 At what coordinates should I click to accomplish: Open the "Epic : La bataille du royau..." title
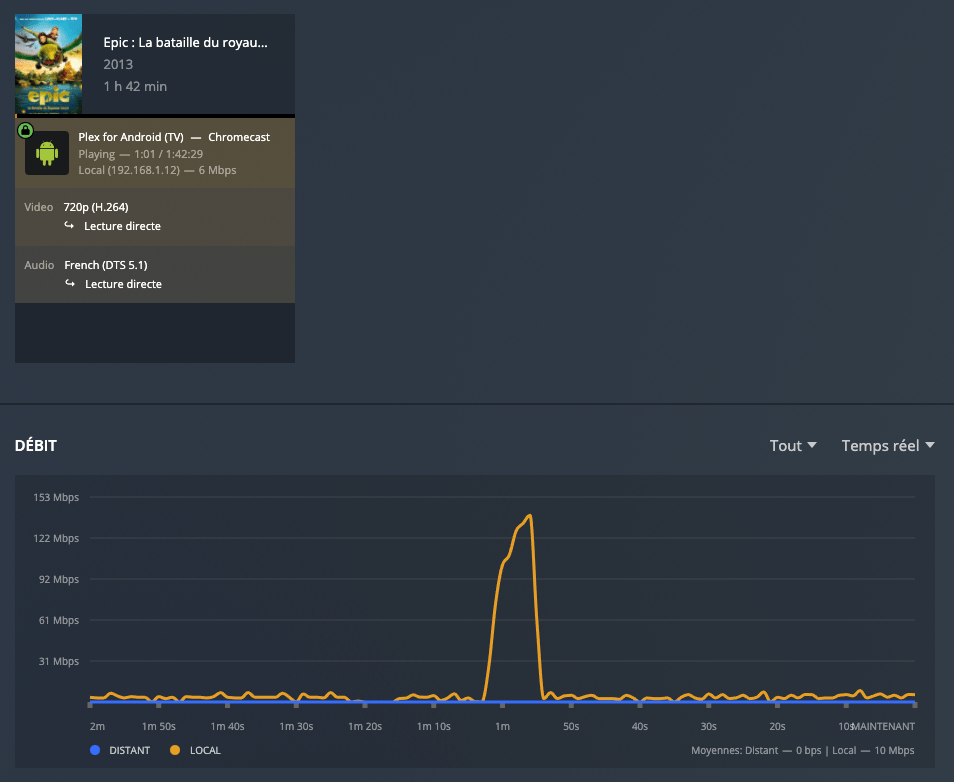point(185,43)
